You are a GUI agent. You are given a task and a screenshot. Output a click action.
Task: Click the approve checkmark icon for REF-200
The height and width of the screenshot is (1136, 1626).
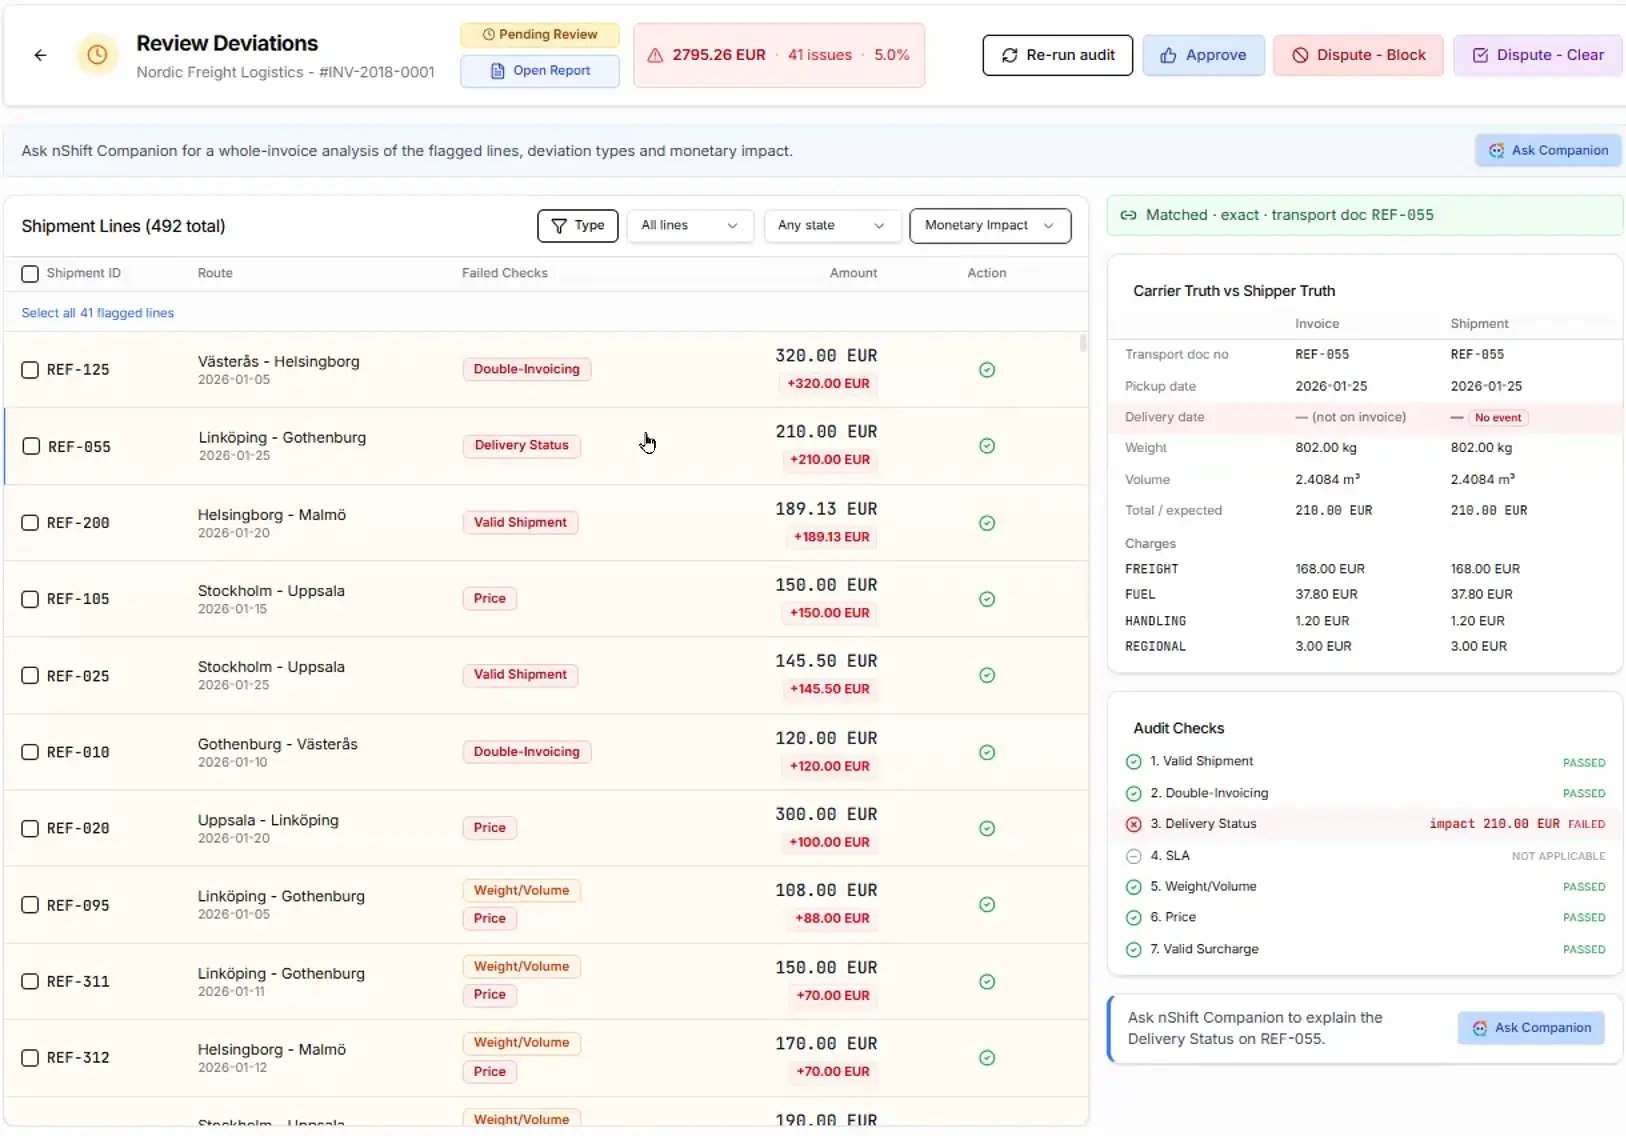tap(987, 523)
